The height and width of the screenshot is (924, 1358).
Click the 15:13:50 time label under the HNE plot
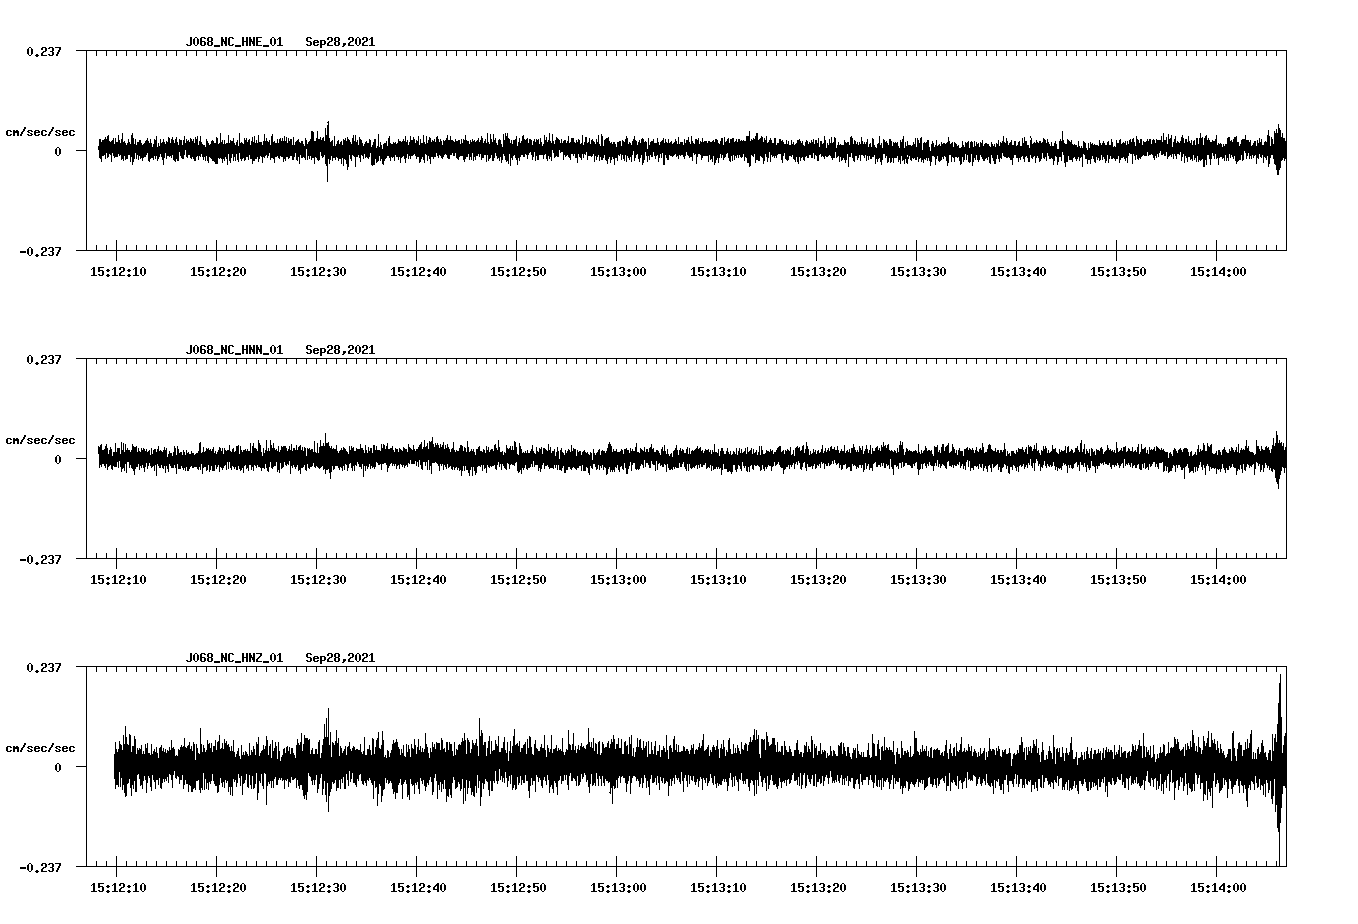tap(1118, 271)
